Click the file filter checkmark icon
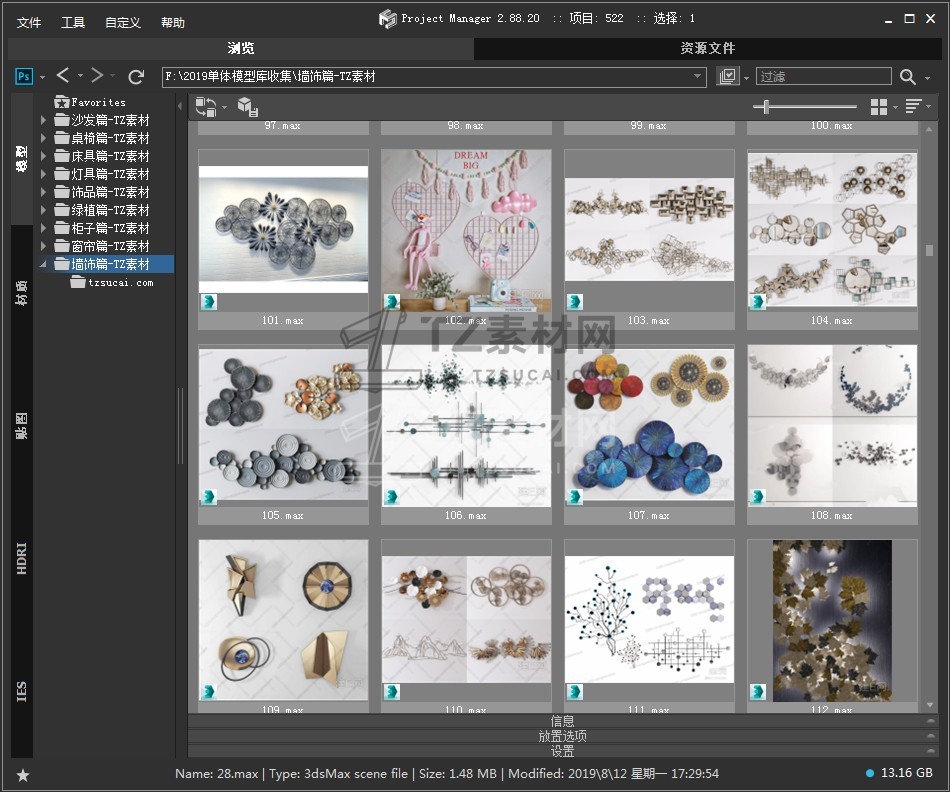This screenshot has height=792, width=950. (727, 77)
